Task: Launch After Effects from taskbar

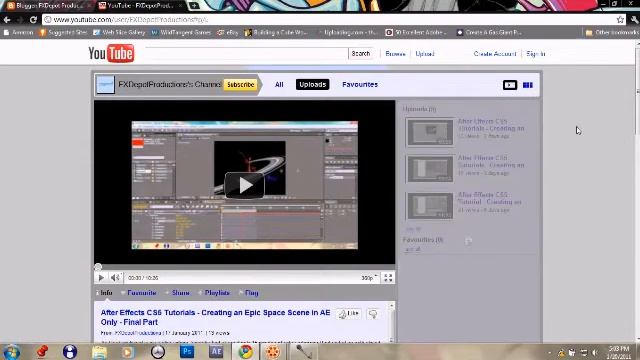Action: pos(216,351)
